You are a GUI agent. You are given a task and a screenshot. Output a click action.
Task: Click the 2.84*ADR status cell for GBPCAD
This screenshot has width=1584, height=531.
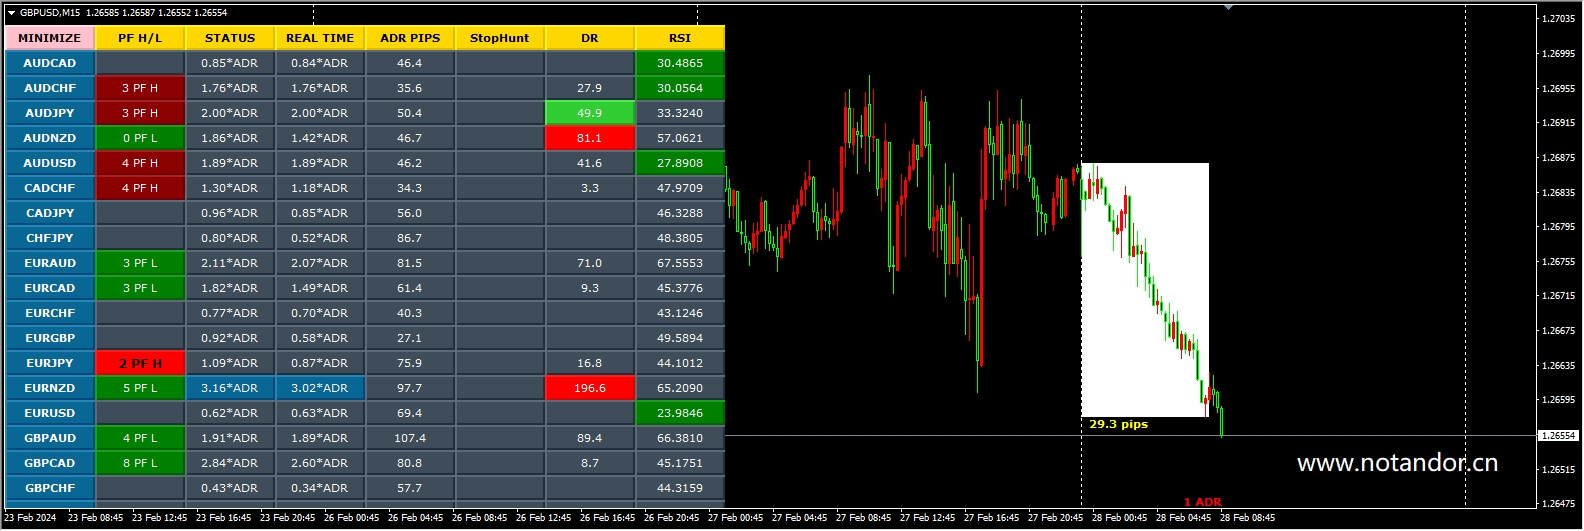(x=230, y=463)
